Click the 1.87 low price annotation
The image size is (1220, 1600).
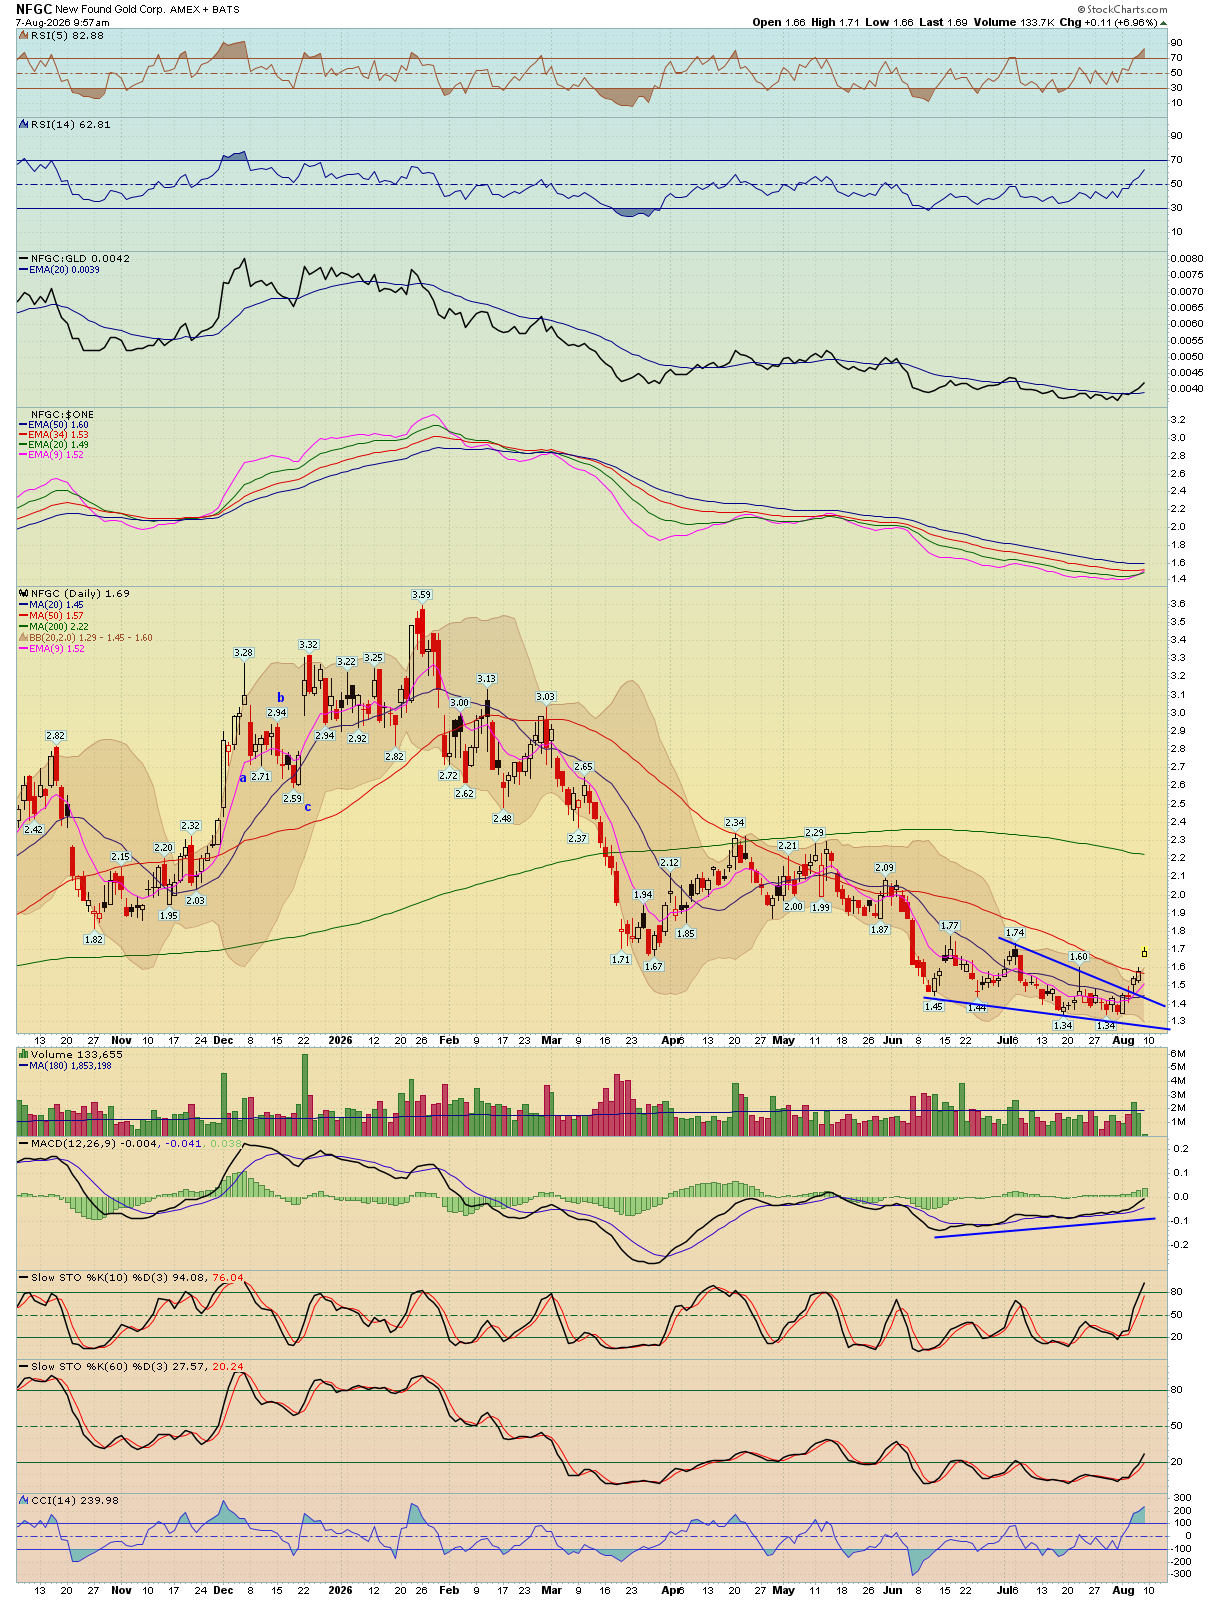point(880,930)
